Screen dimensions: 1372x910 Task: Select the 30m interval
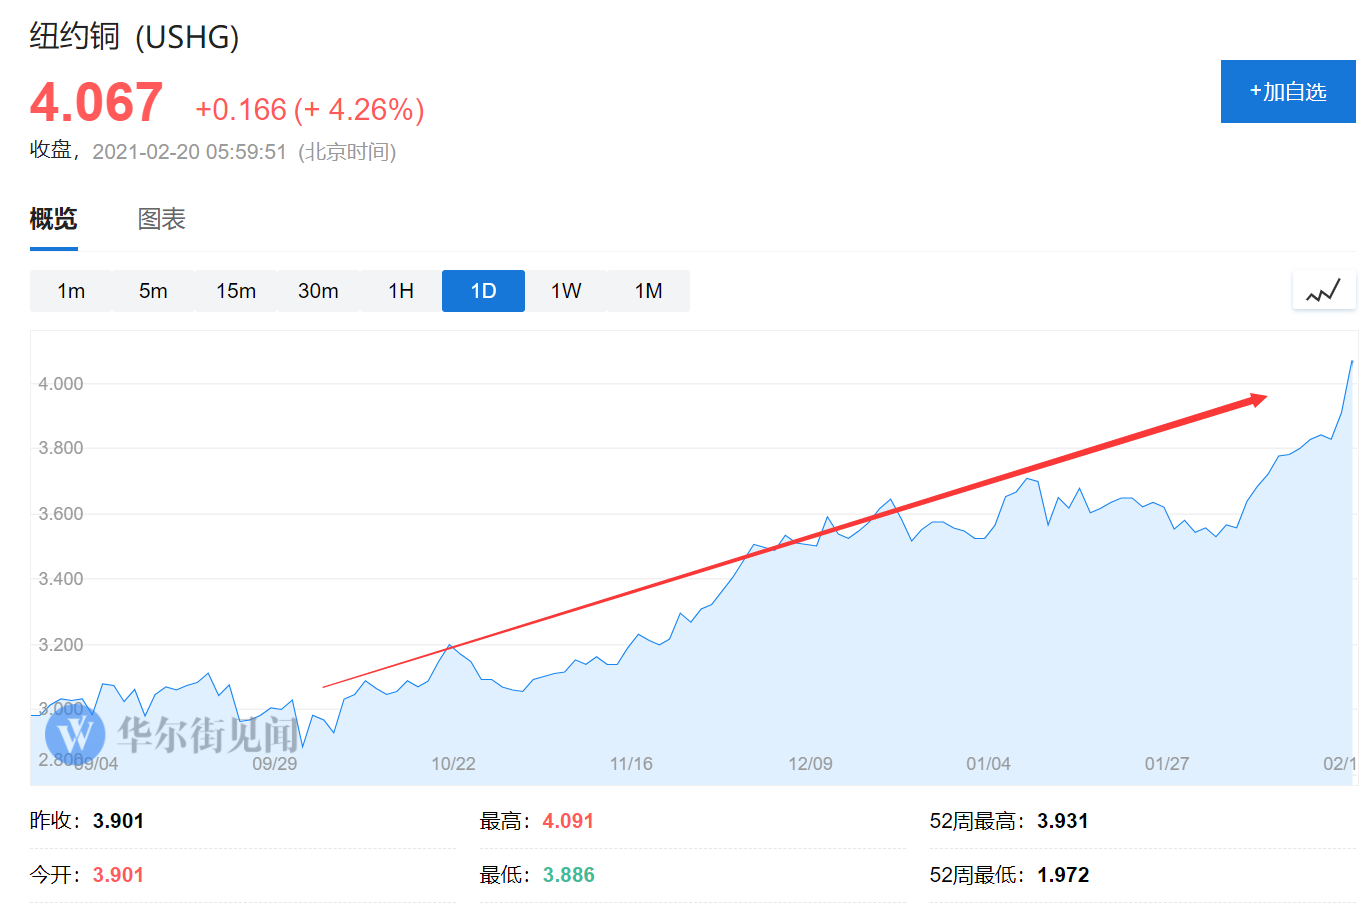[318, 290]
